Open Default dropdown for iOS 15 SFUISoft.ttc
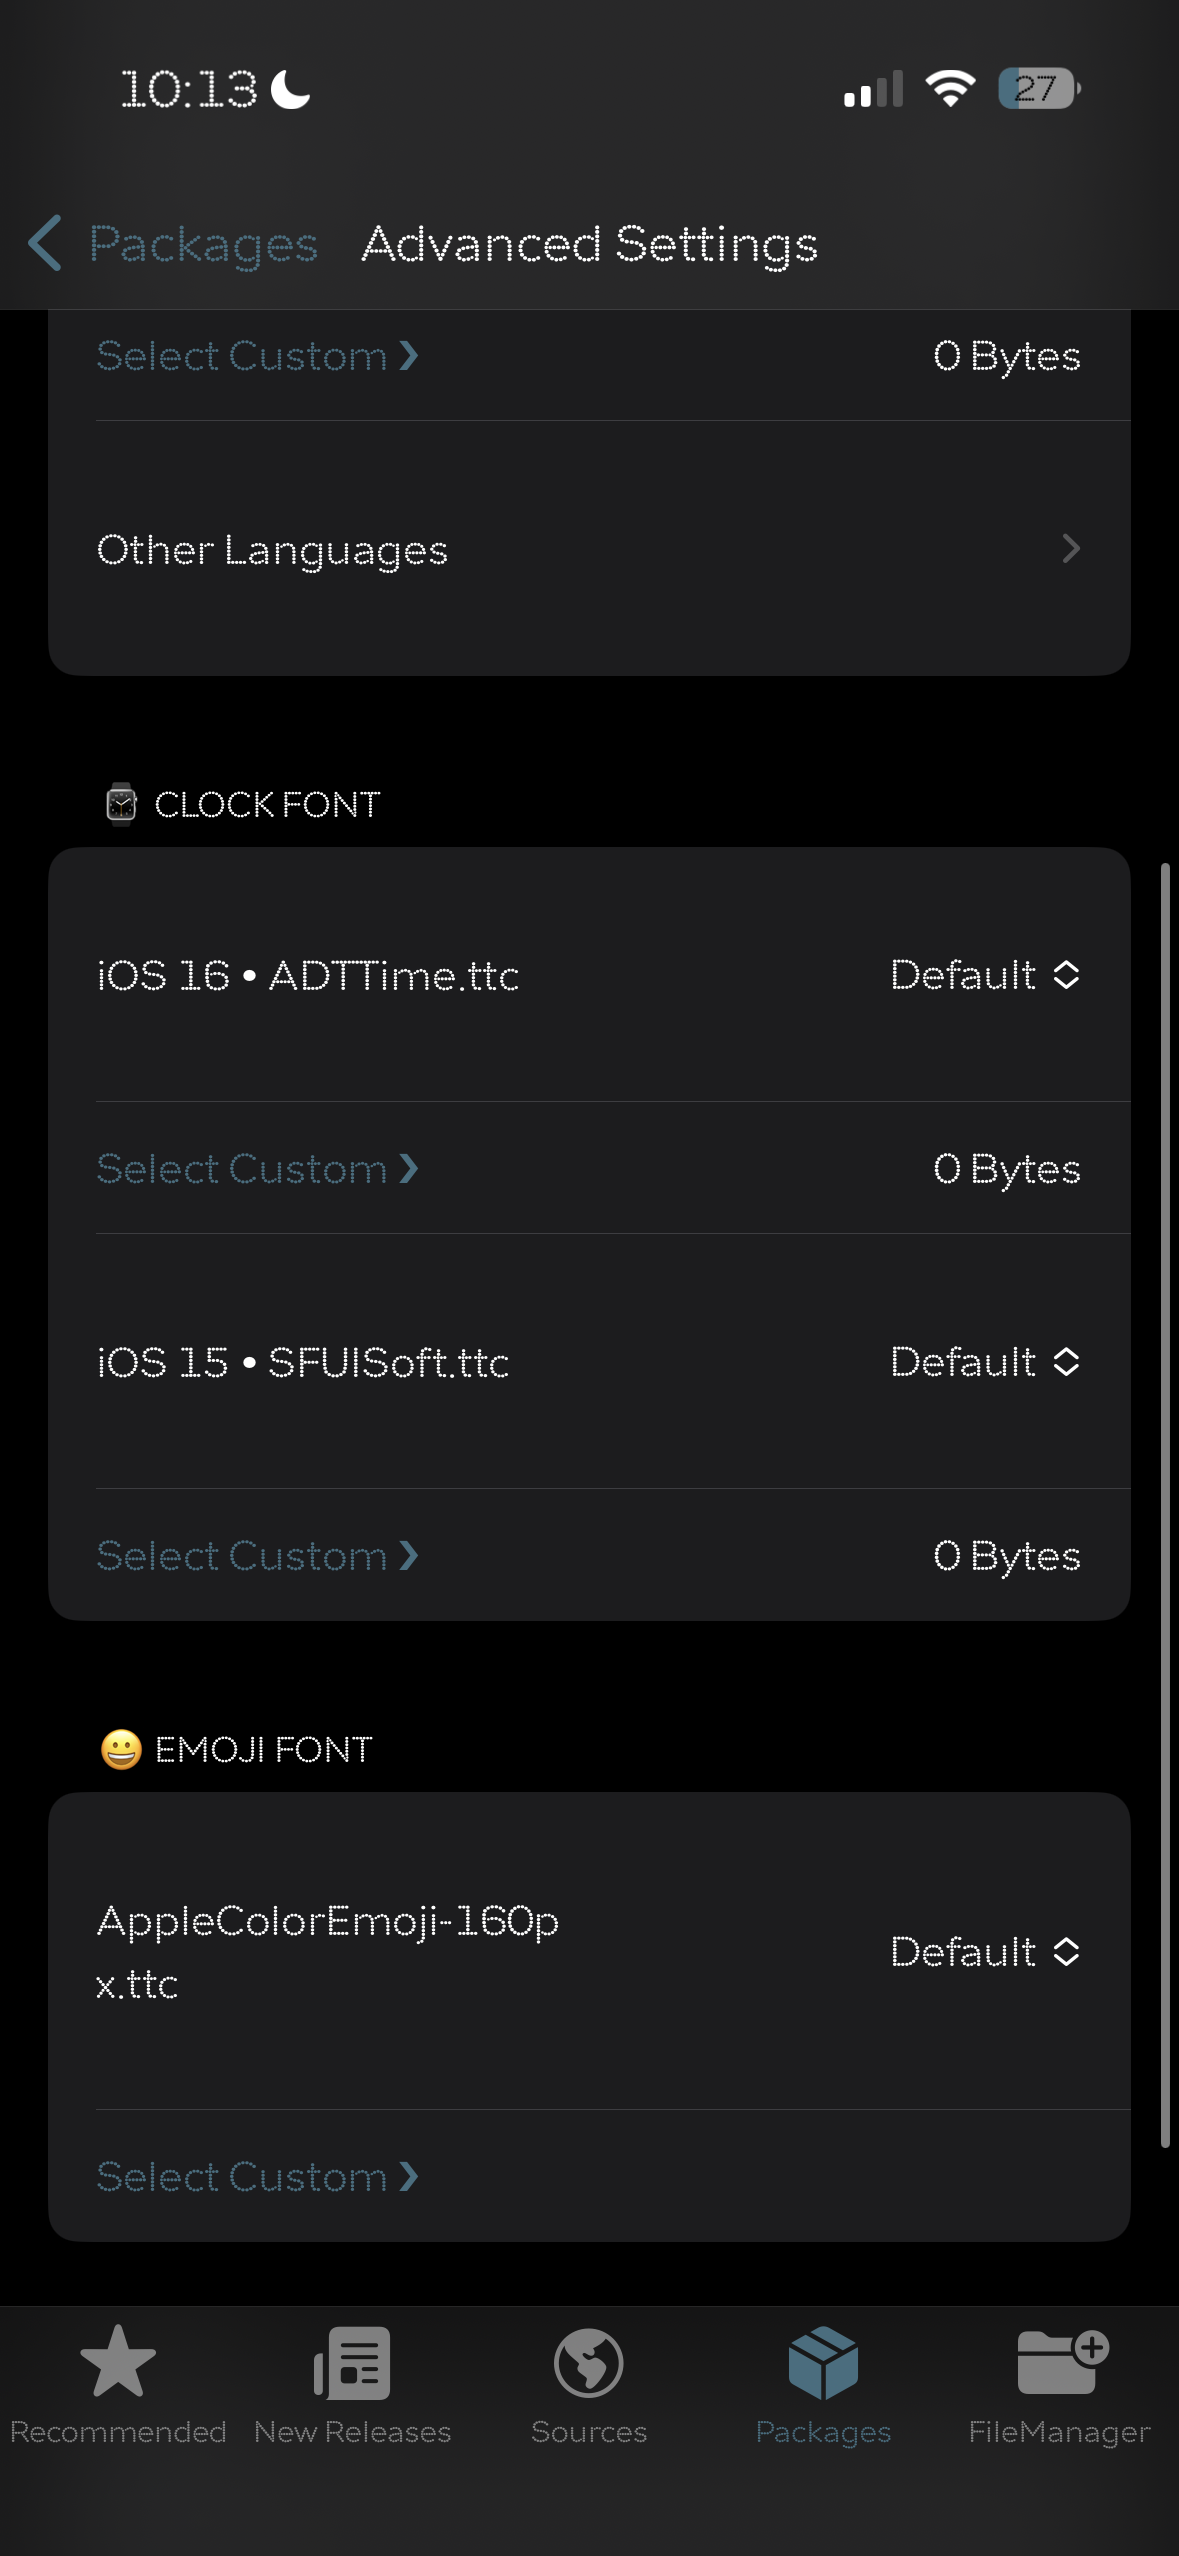This screenshot has height=2556, width=1179. (x=985, y=1362)
